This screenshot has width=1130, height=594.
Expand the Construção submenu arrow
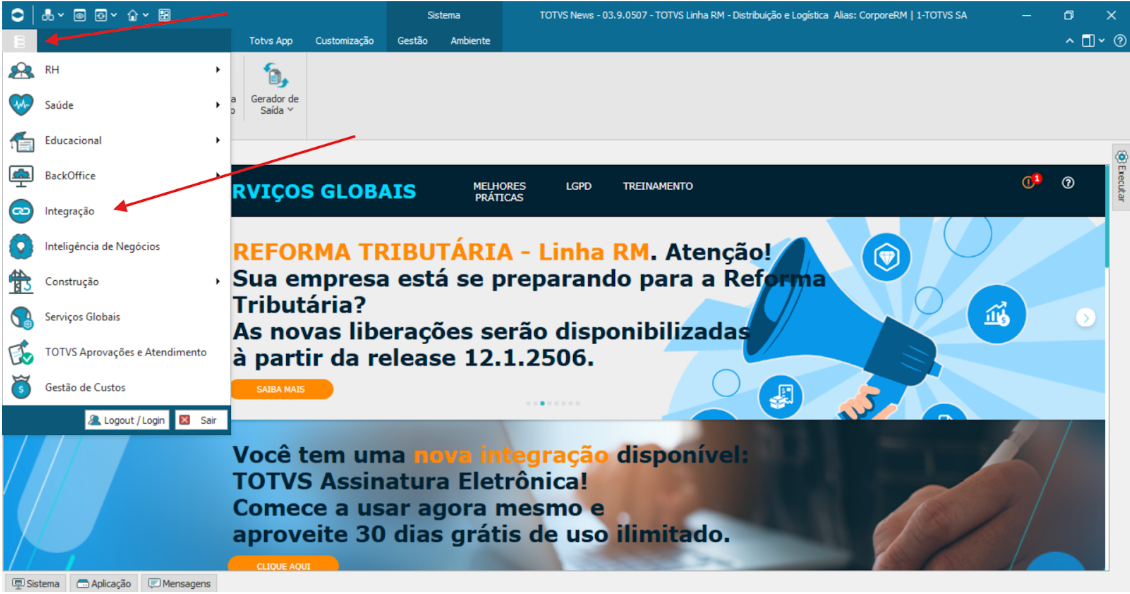(218, 282)
